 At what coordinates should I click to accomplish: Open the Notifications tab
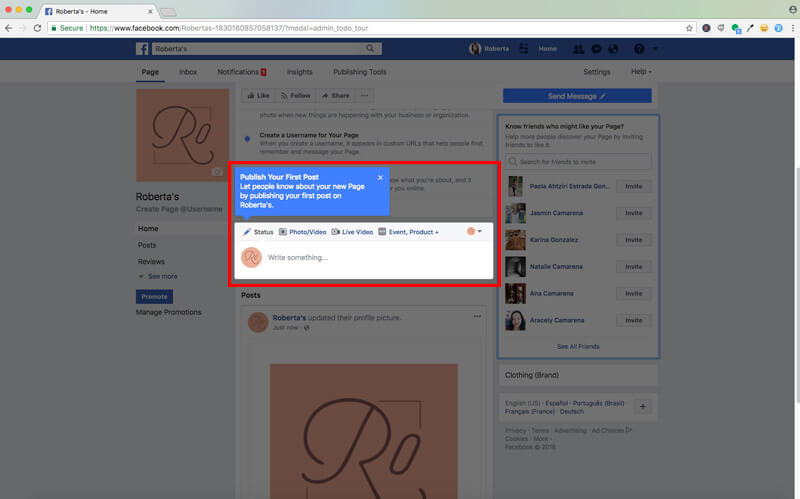pos(242,72)
